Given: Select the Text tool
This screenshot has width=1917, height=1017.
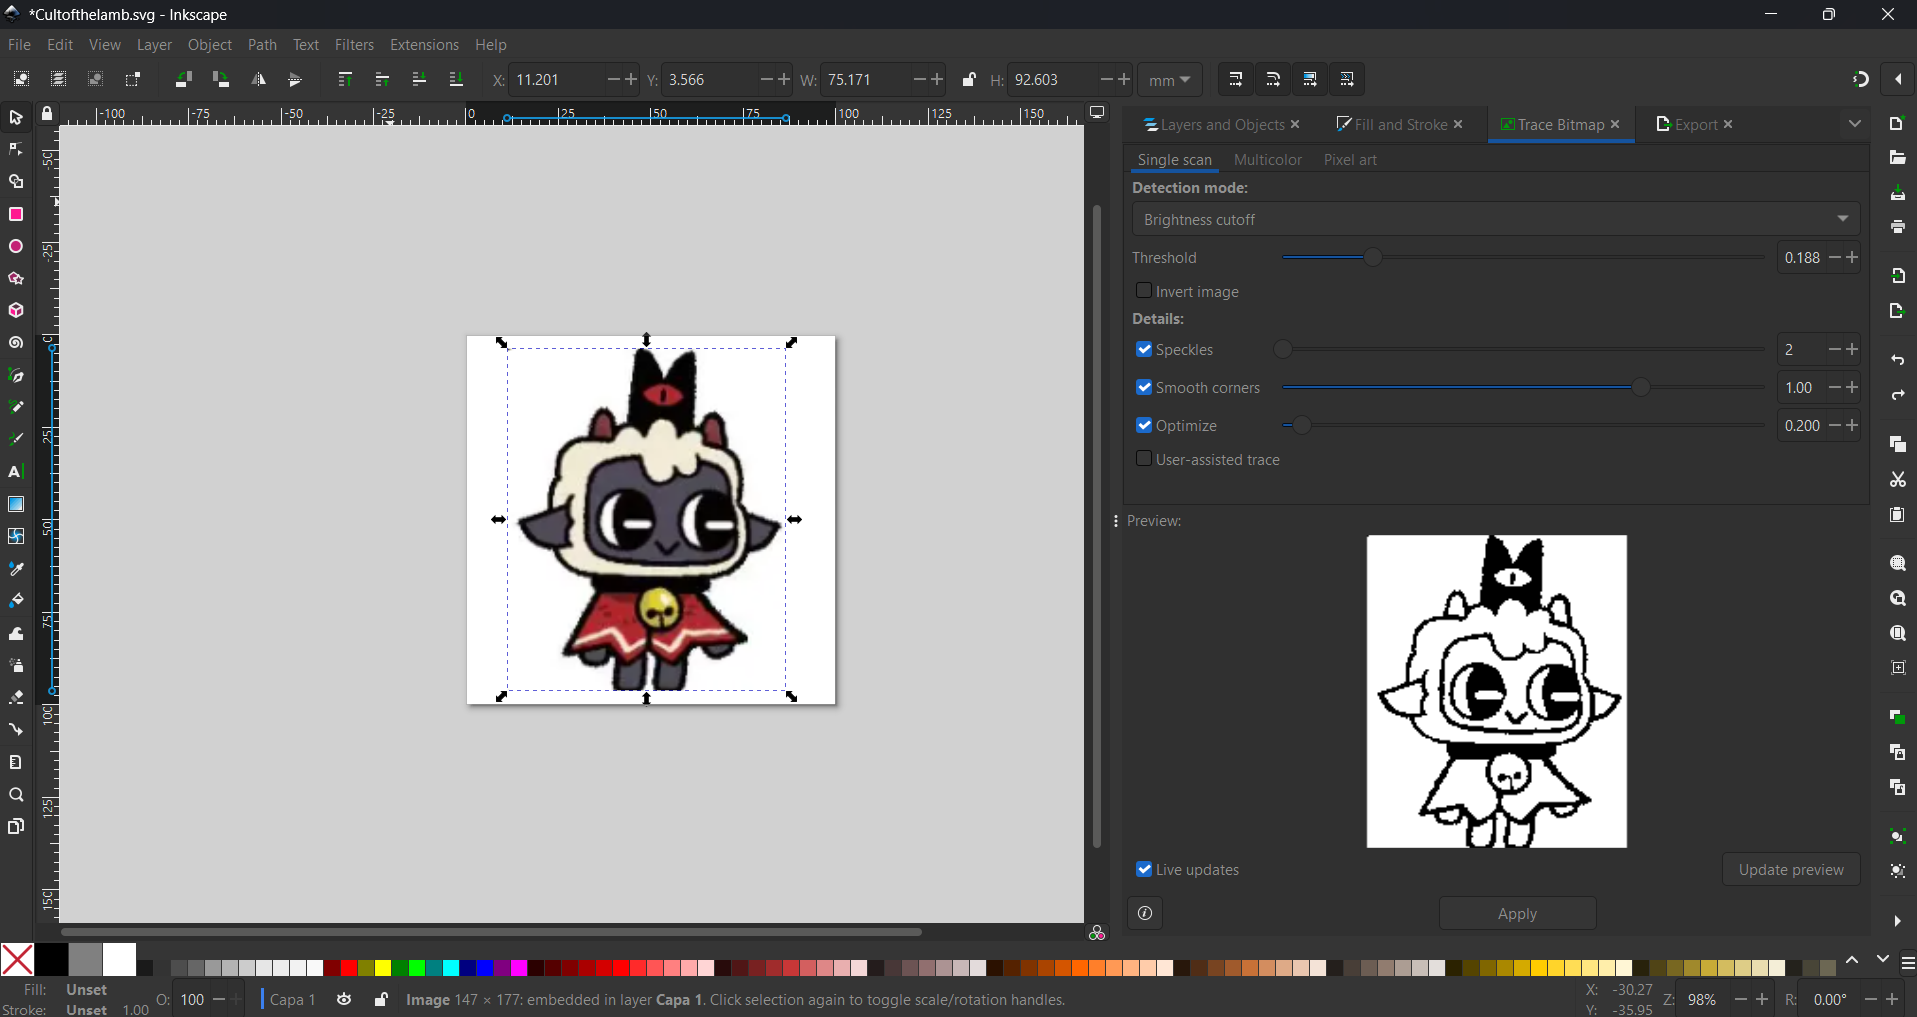Looking at the screenshot, I should 16,472.
